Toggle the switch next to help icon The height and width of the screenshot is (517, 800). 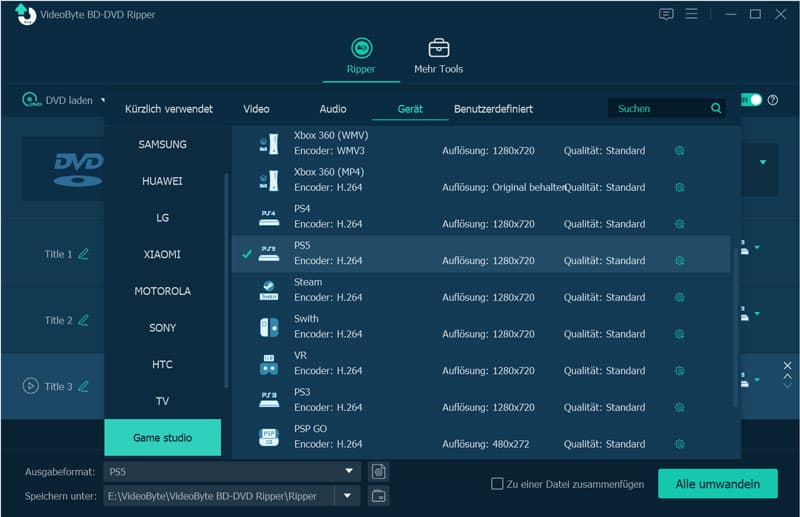tap(751, 100)
